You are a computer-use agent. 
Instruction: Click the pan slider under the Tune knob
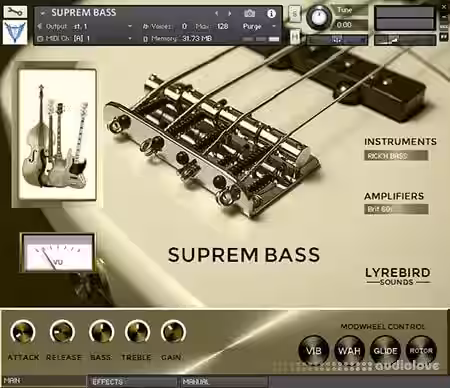point(337,40)
